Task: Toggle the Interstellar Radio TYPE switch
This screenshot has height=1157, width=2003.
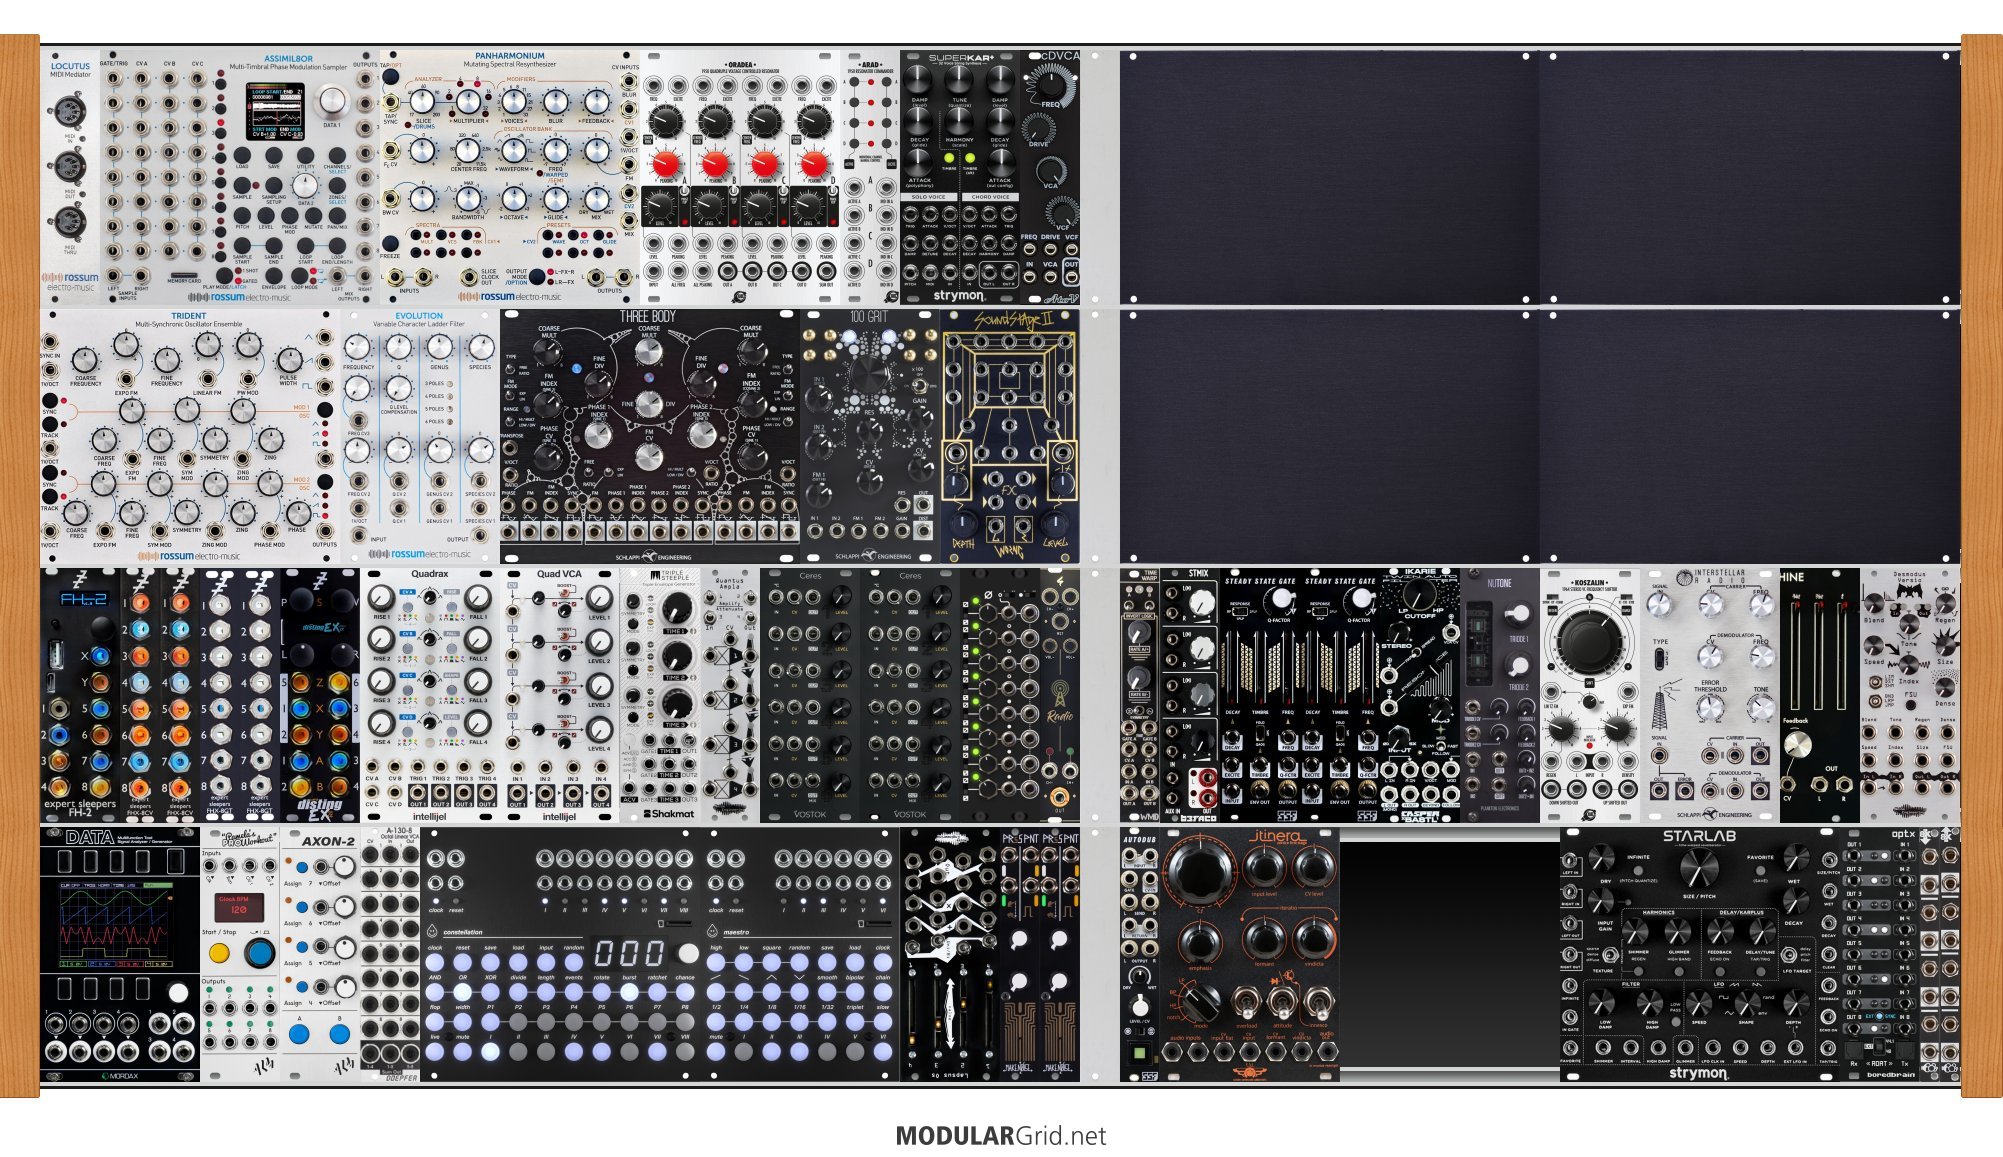Action: [1661, 658]
